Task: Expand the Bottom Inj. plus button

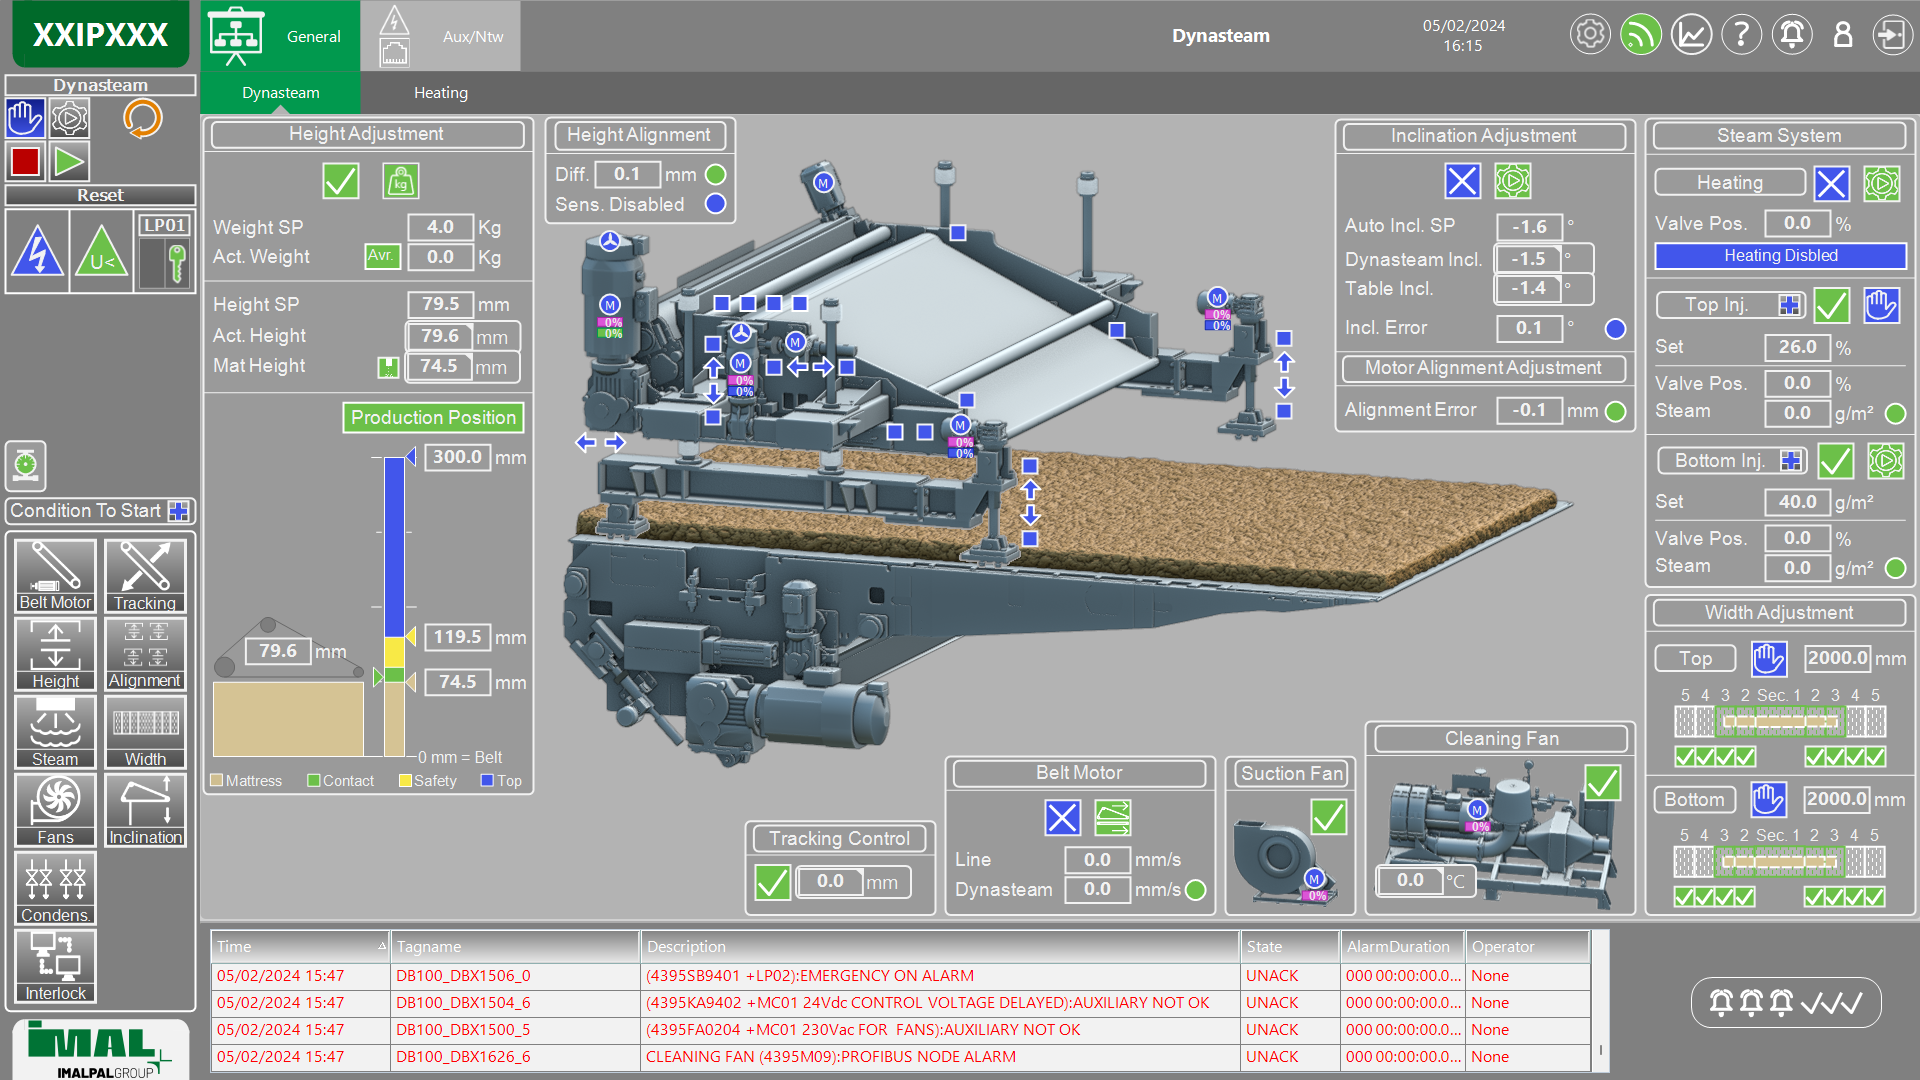Action: tap(1790, 461)
